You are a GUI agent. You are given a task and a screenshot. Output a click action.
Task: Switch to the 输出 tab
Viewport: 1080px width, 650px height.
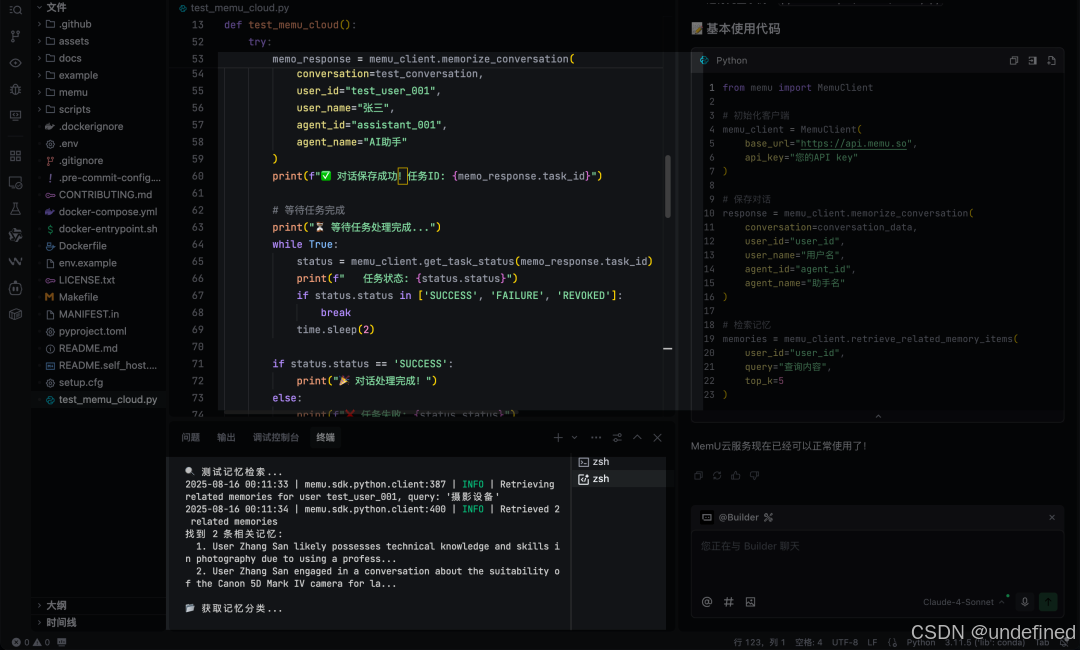[x=226, y=437]
